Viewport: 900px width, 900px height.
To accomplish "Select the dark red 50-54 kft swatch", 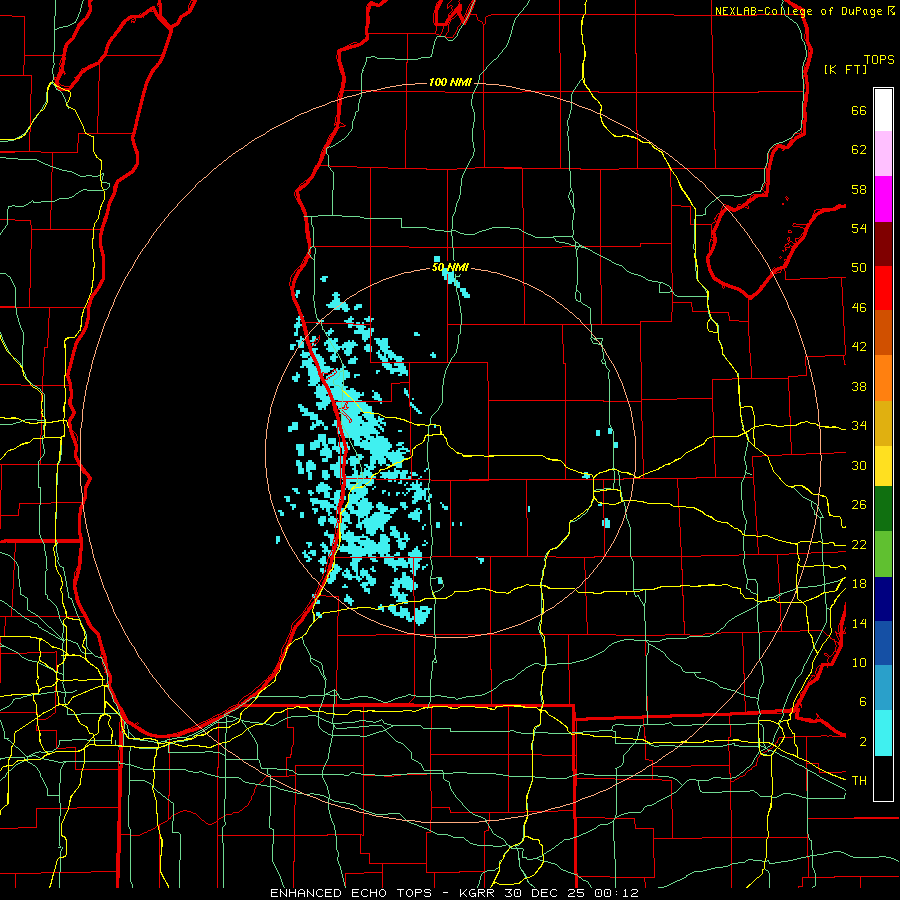I will [x=883, y=244].
